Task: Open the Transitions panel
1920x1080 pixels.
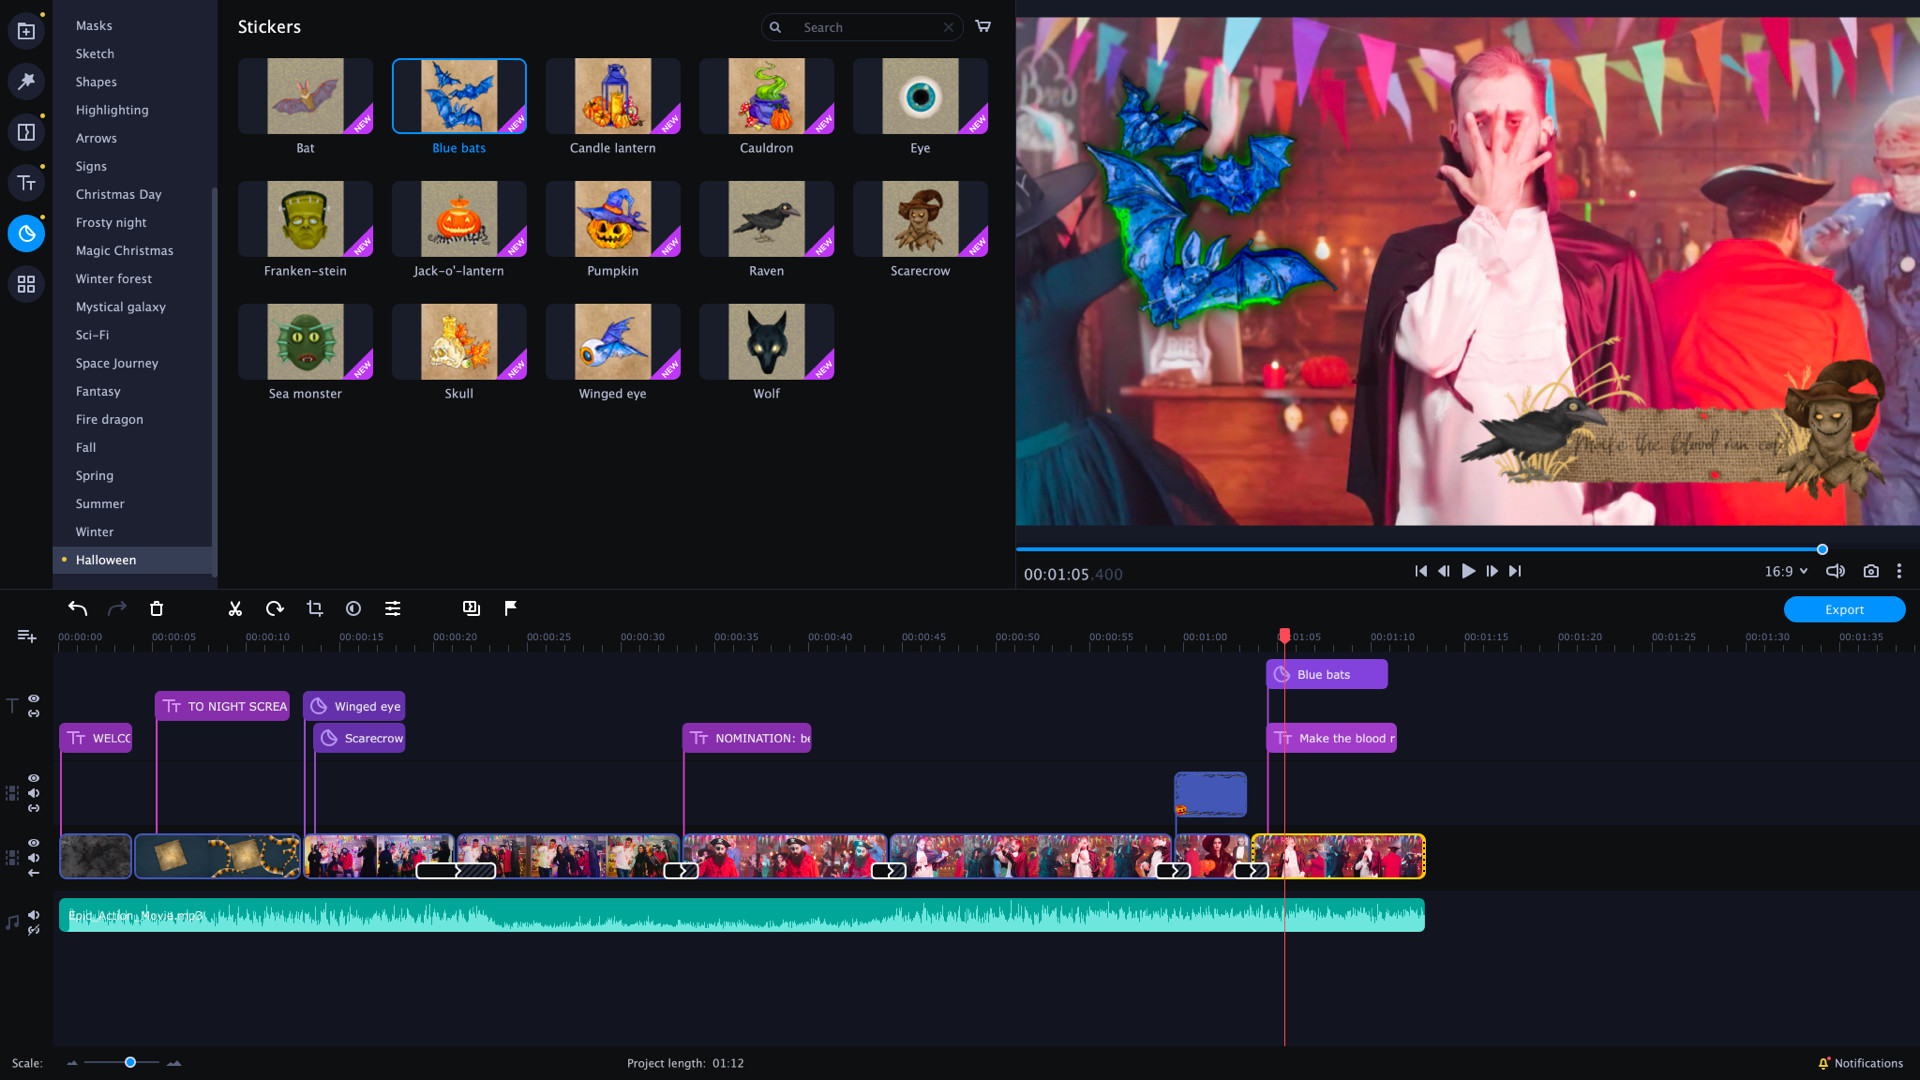Action: pyautogui.click(x=26, y=131)
